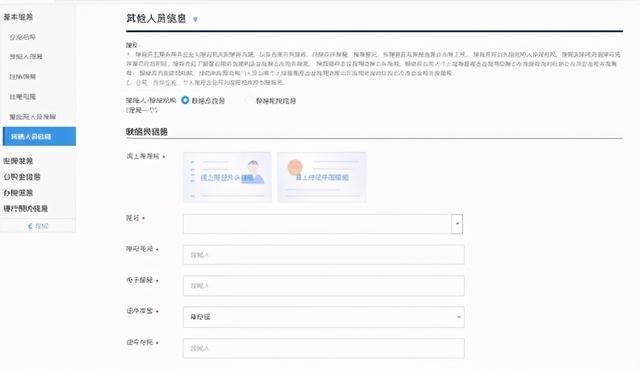640x370 pixels.
Task: Upload ID card national emblem side image
Action: pos(322,177)
